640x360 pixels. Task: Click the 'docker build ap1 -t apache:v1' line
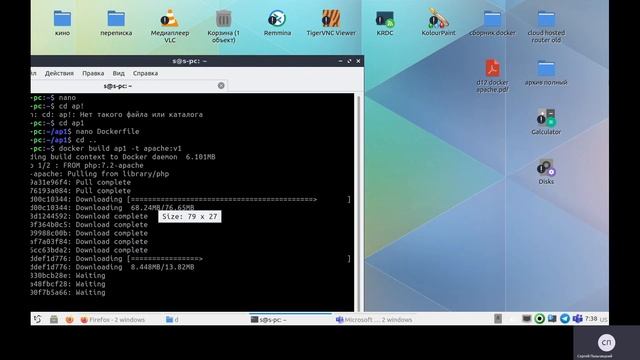[x=120, y=149]
